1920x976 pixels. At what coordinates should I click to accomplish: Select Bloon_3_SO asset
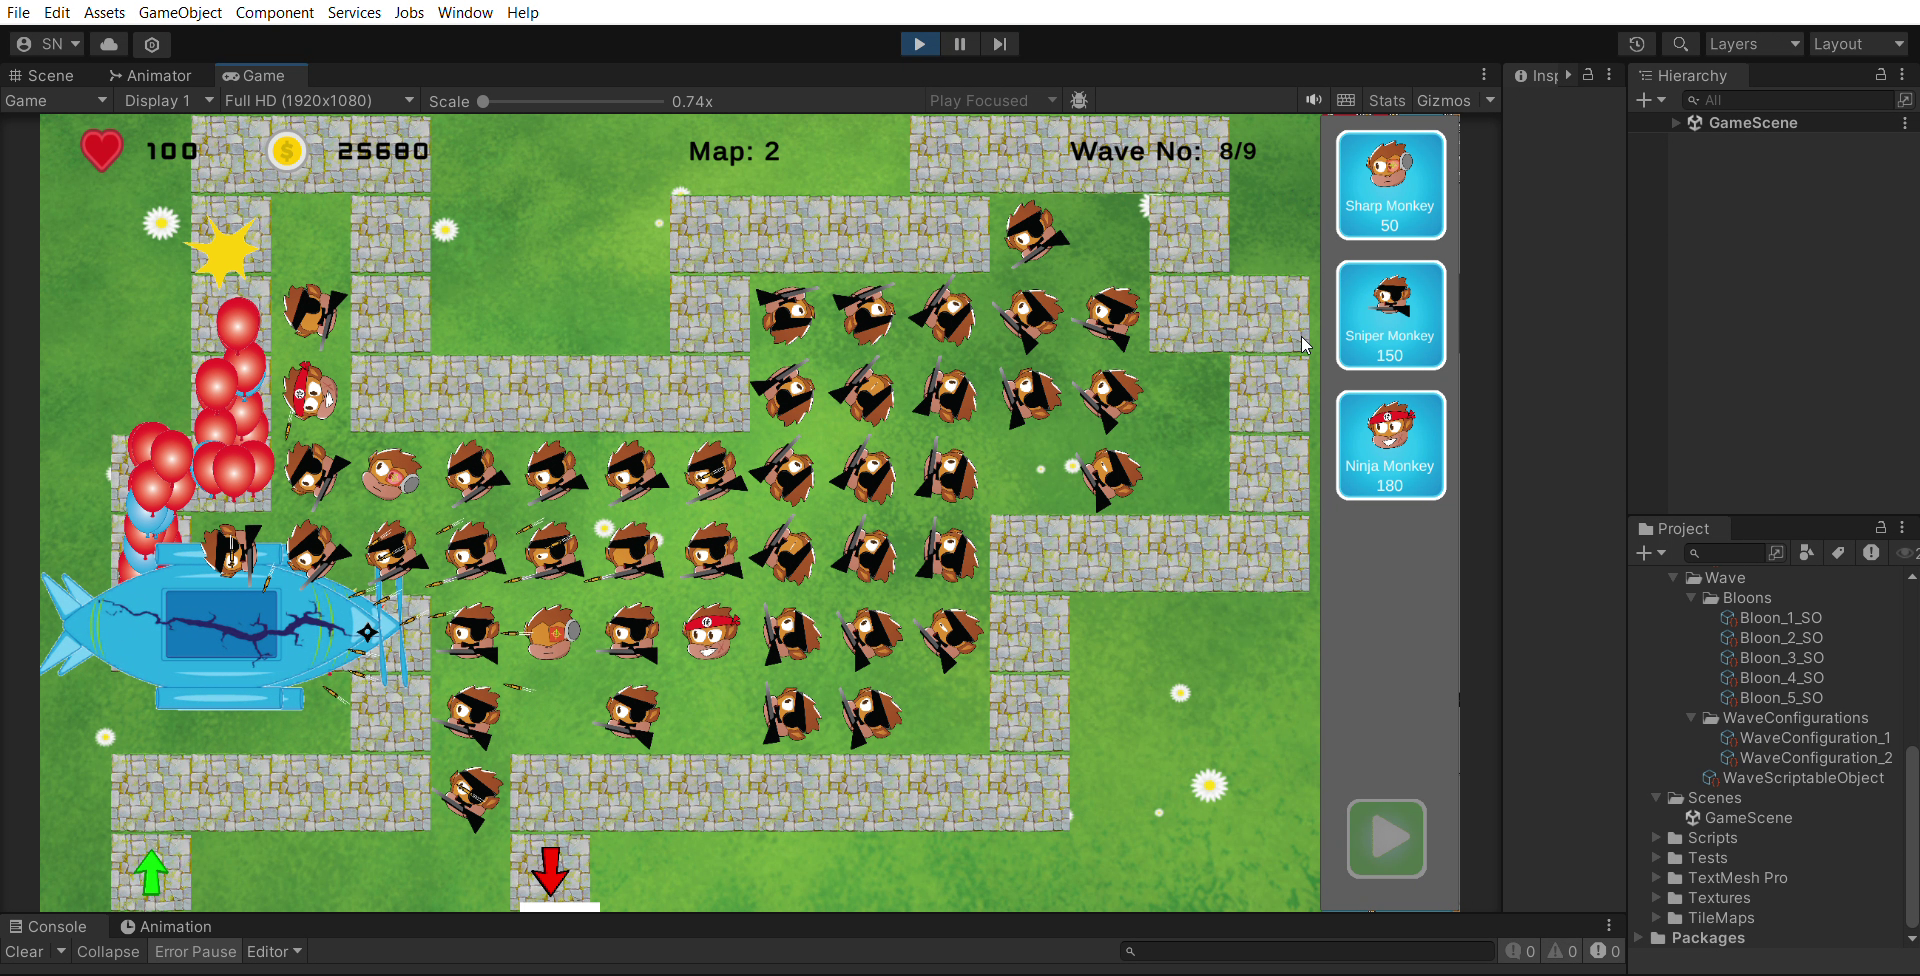(1771, 658)
